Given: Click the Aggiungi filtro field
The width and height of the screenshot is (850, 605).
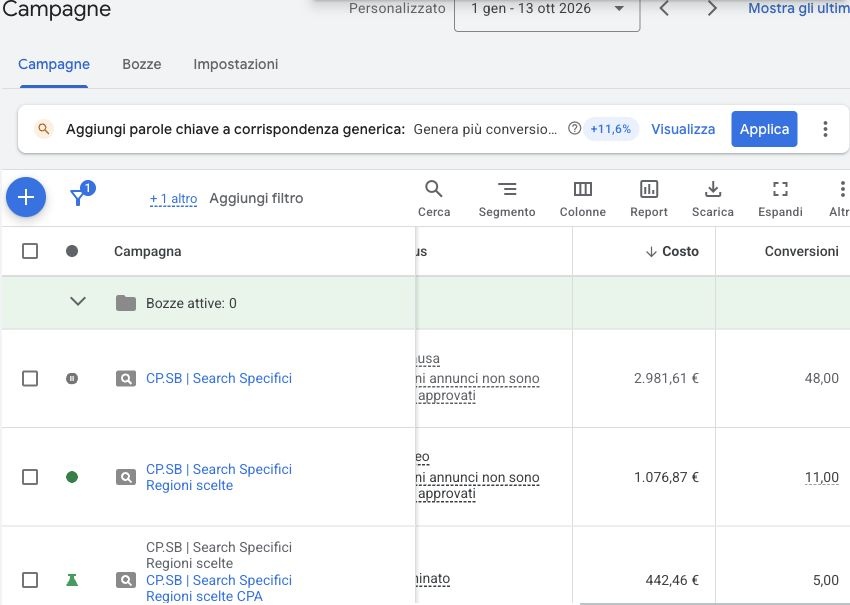Looking at the screenshot, I should 256,198.
